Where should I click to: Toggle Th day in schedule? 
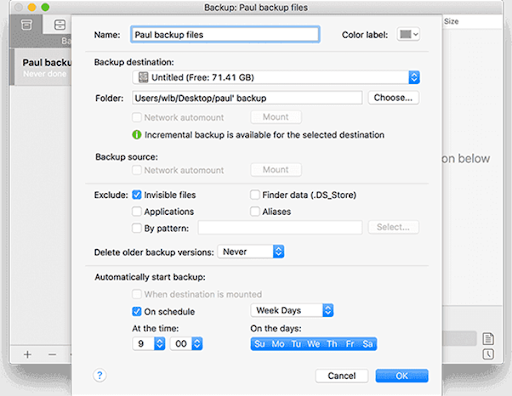(x=332, y=344)
